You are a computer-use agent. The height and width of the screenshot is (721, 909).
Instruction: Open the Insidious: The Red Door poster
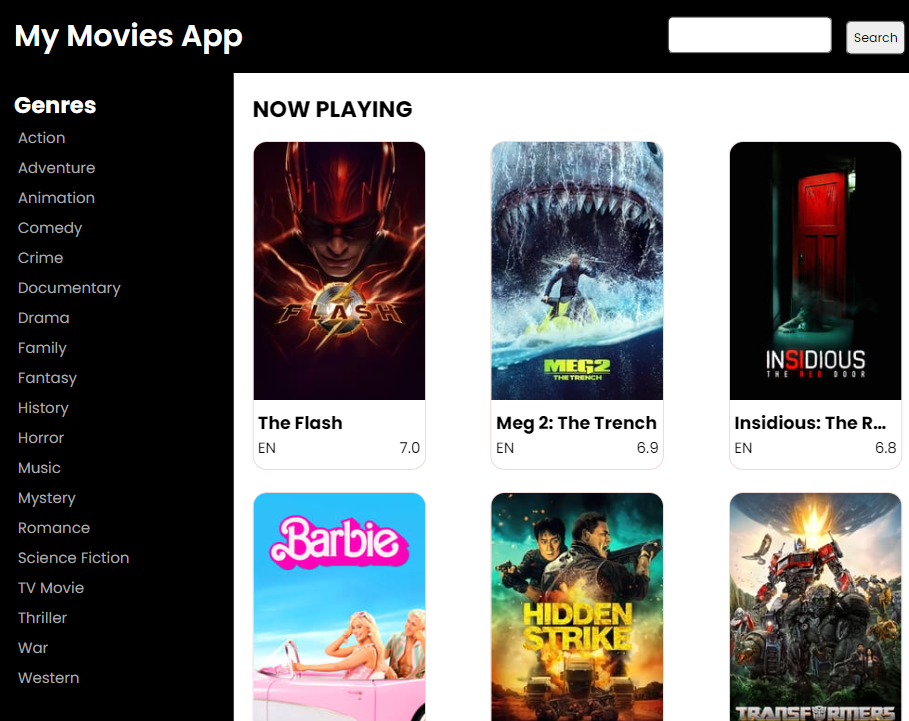(815, 271)
